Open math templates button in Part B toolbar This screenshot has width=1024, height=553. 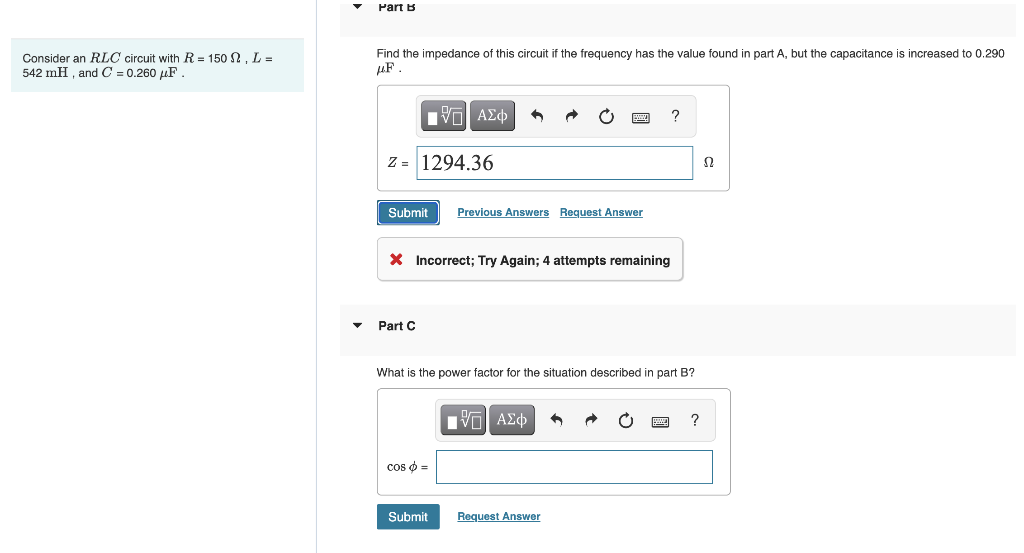[443, 116]
